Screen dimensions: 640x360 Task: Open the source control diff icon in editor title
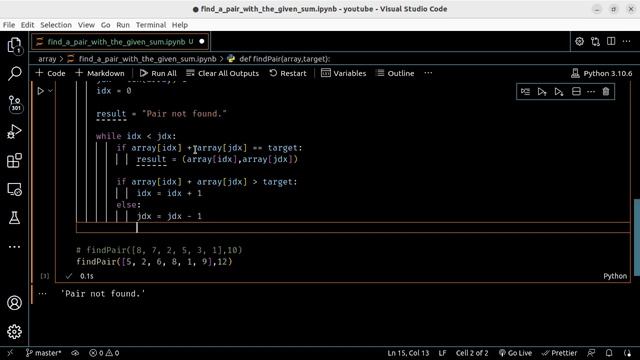[x=595, y=41]
